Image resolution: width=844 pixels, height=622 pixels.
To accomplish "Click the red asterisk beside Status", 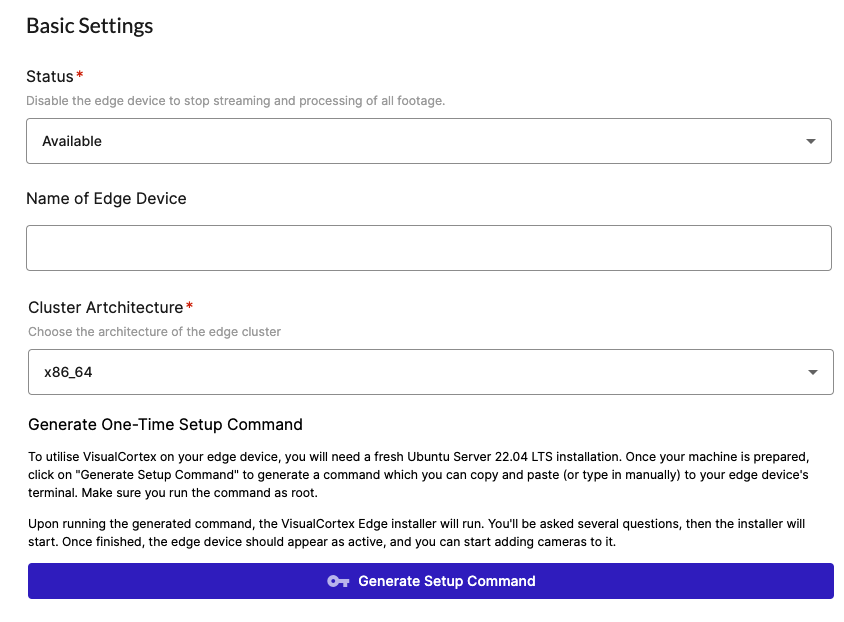I will [x=80, y=77].
